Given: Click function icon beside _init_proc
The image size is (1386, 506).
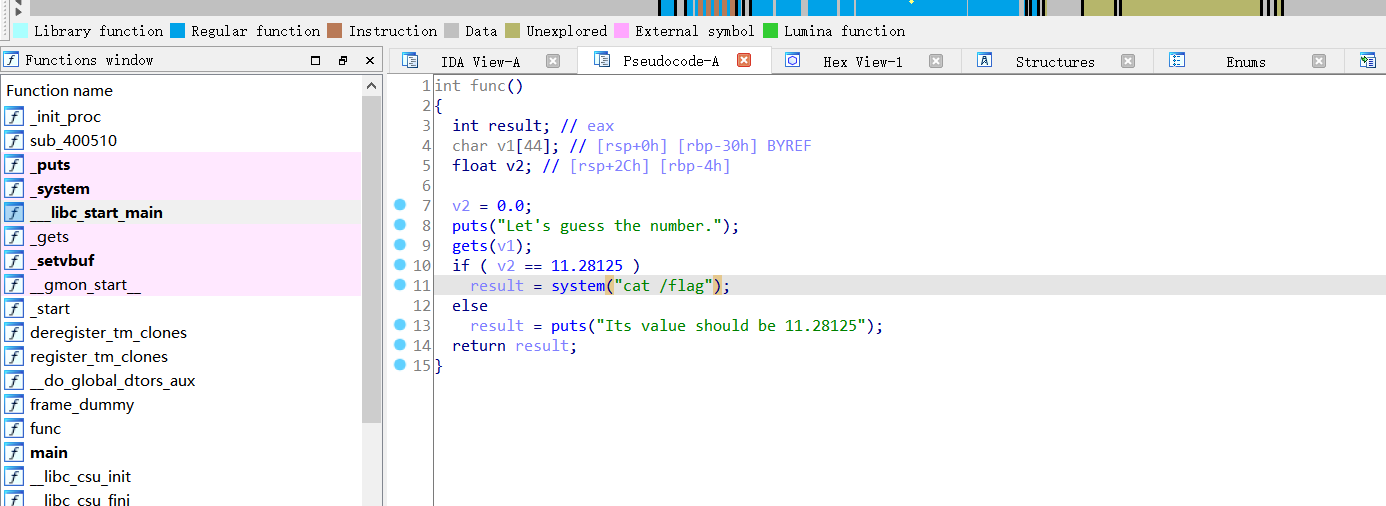Looking at the screenshot, I should (14, 116).
